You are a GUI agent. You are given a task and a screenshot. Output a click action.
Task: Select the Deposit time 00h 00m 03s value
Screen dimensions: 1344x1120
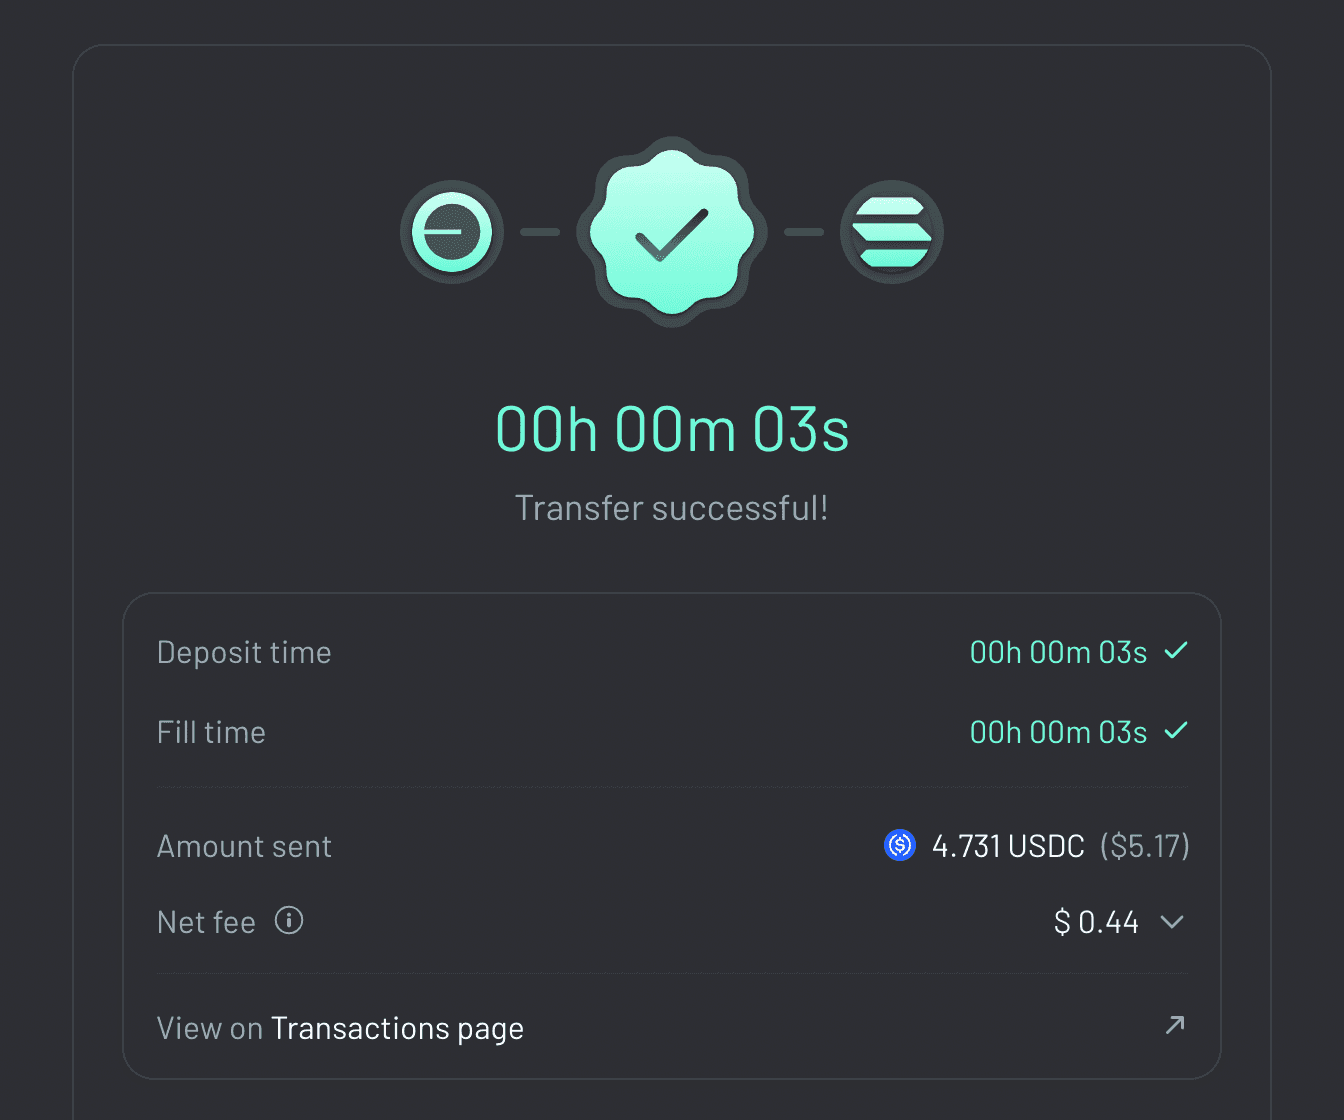[1058, 652]
